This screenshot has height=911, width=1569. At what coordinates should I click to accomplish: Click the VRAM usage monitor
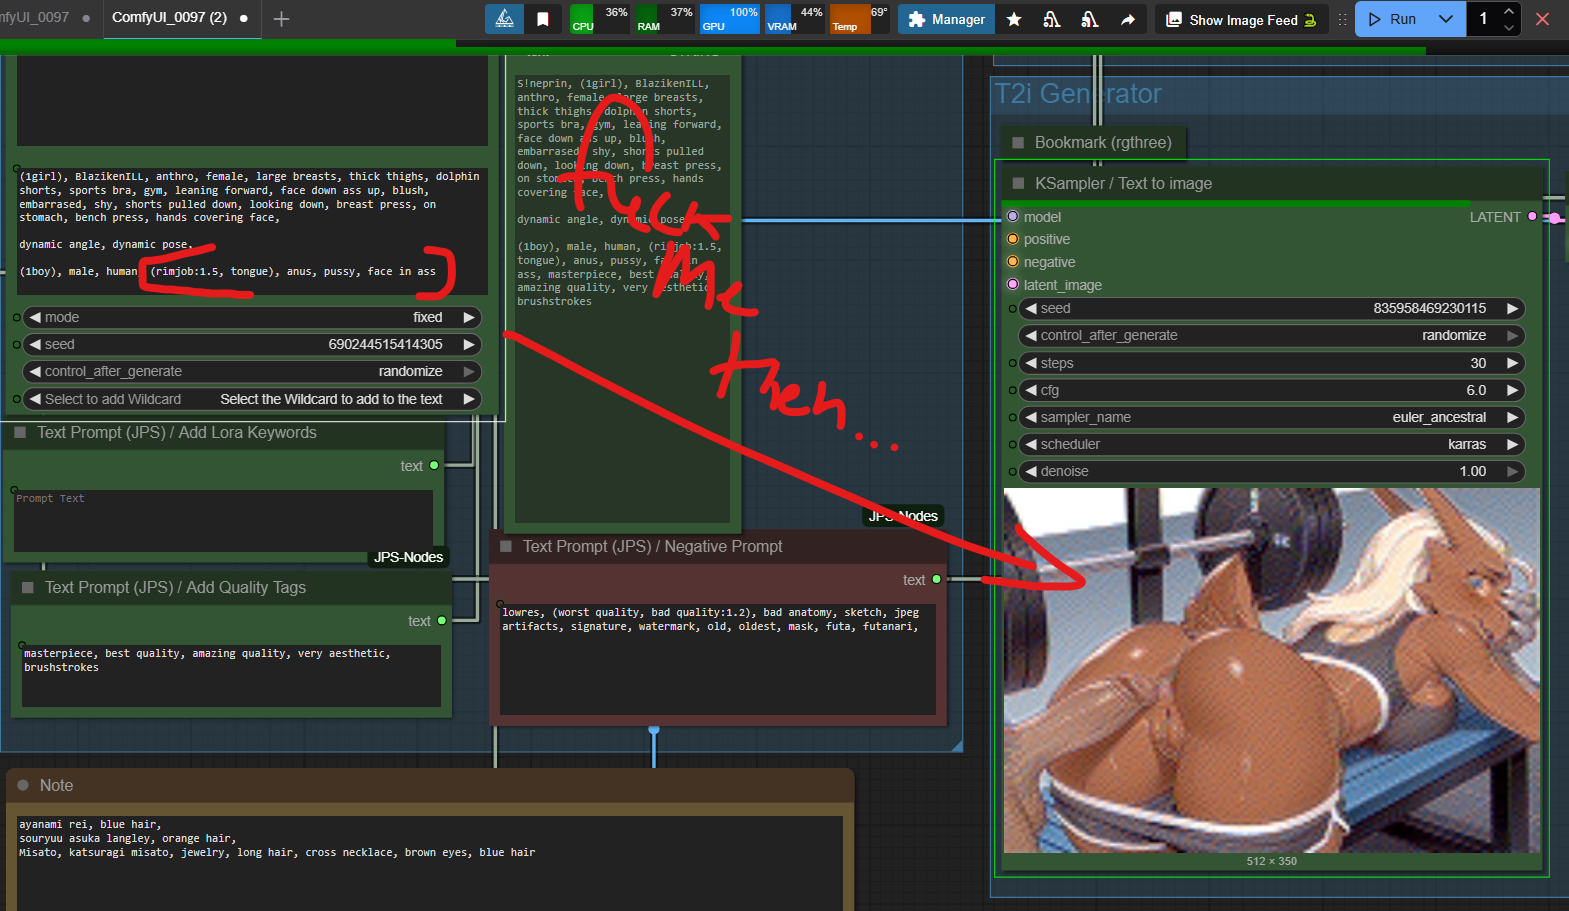pyautogui.click(x=794, y=19)
